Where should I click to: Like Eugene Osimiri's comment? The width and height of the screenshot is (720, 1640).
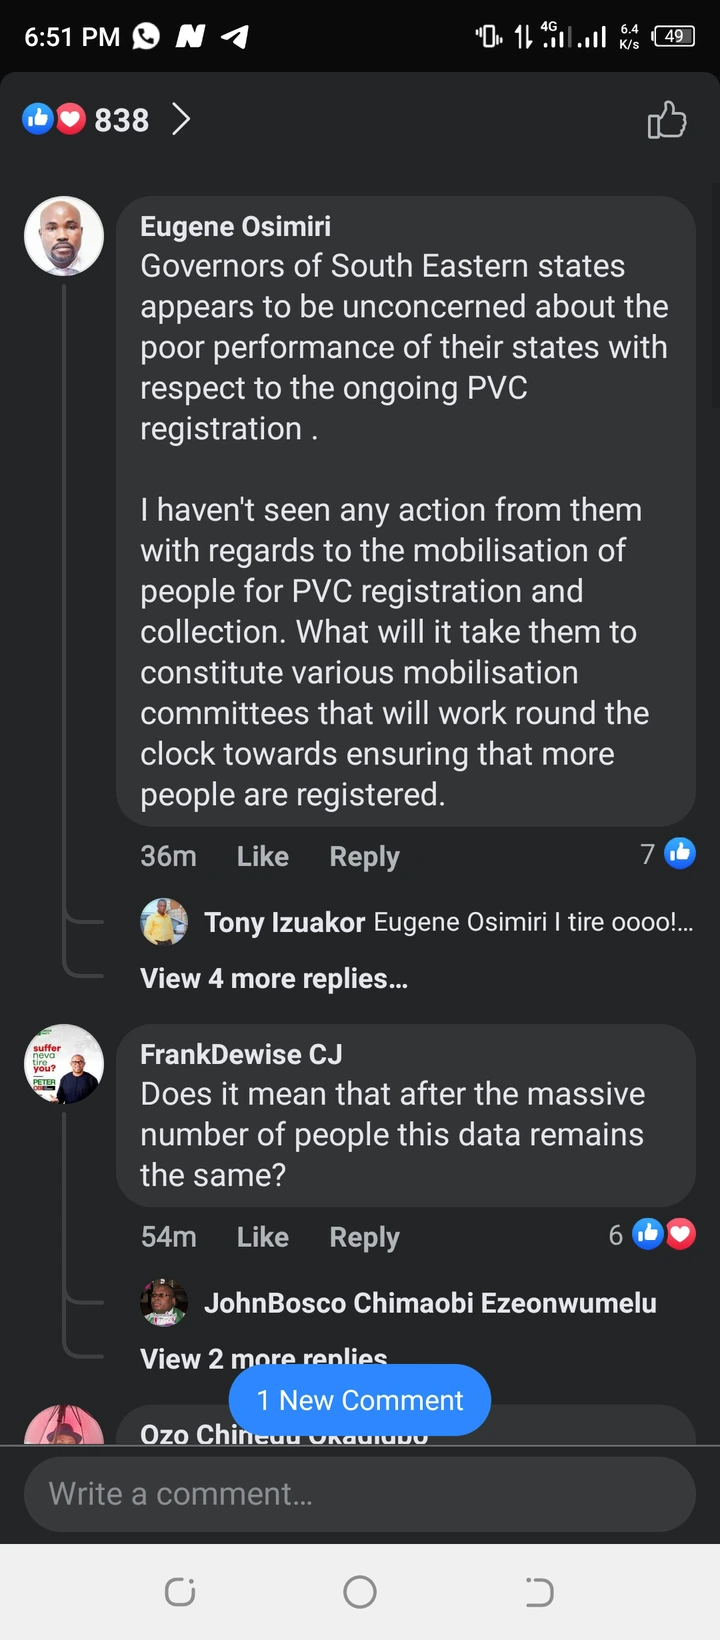click(262, 856)
